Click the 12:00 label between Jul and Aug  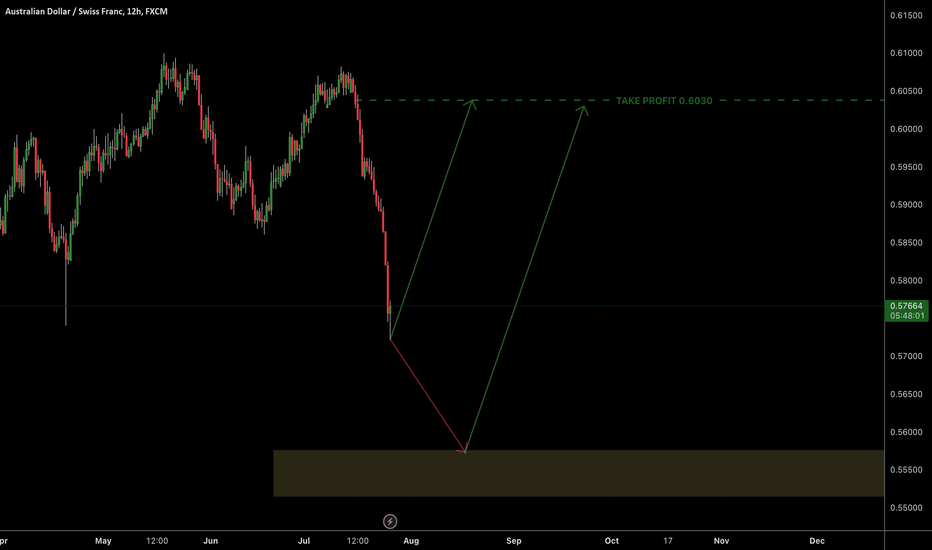click(x=357, y=540)
